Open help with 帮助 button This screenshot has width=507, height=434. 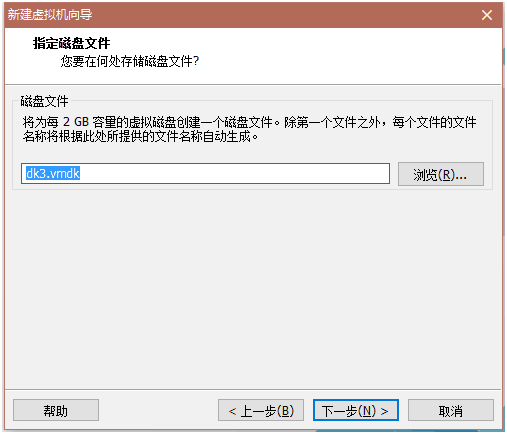click(x=56, y=410)
